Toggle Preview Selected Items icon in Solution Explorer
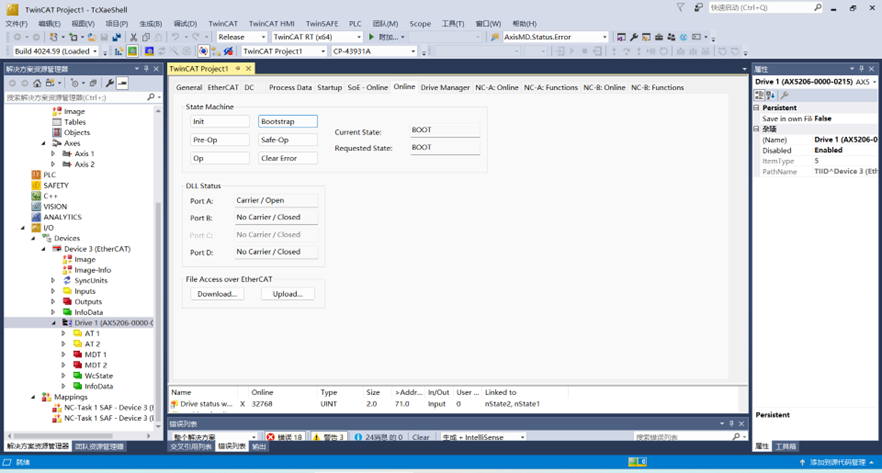Screen dimensions: 882x473 122,83
